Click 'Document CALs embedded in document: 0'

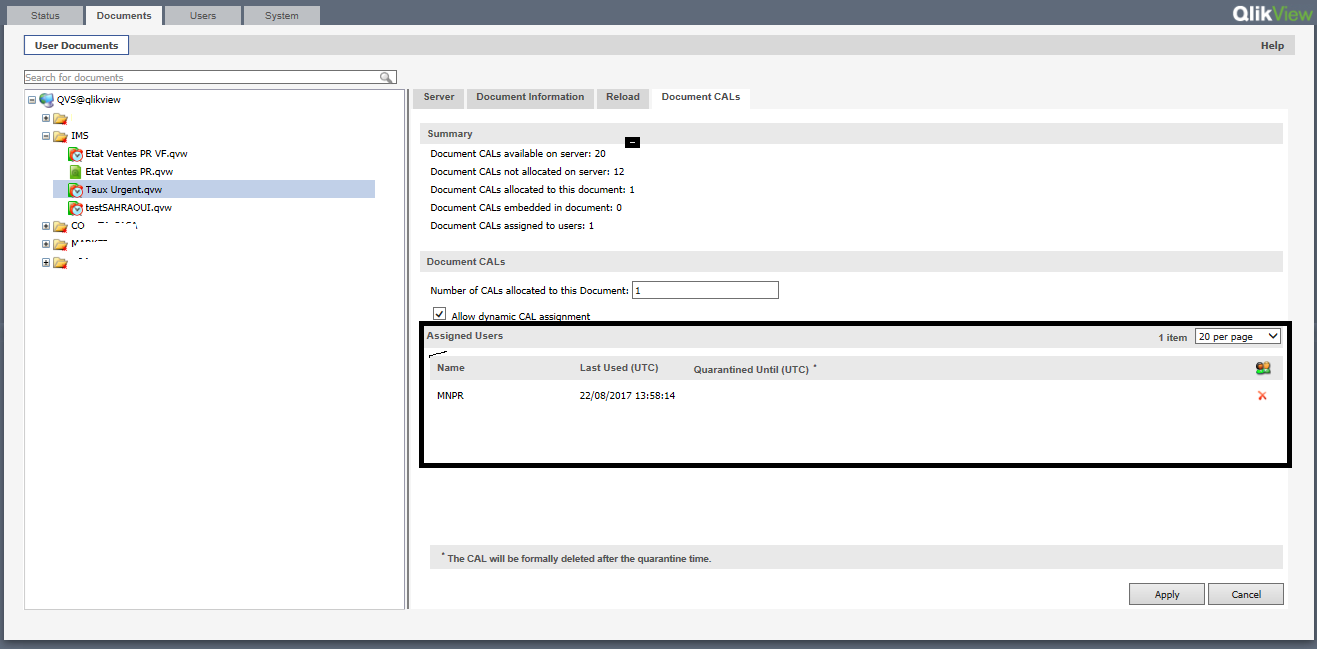[x=526, y=208]
